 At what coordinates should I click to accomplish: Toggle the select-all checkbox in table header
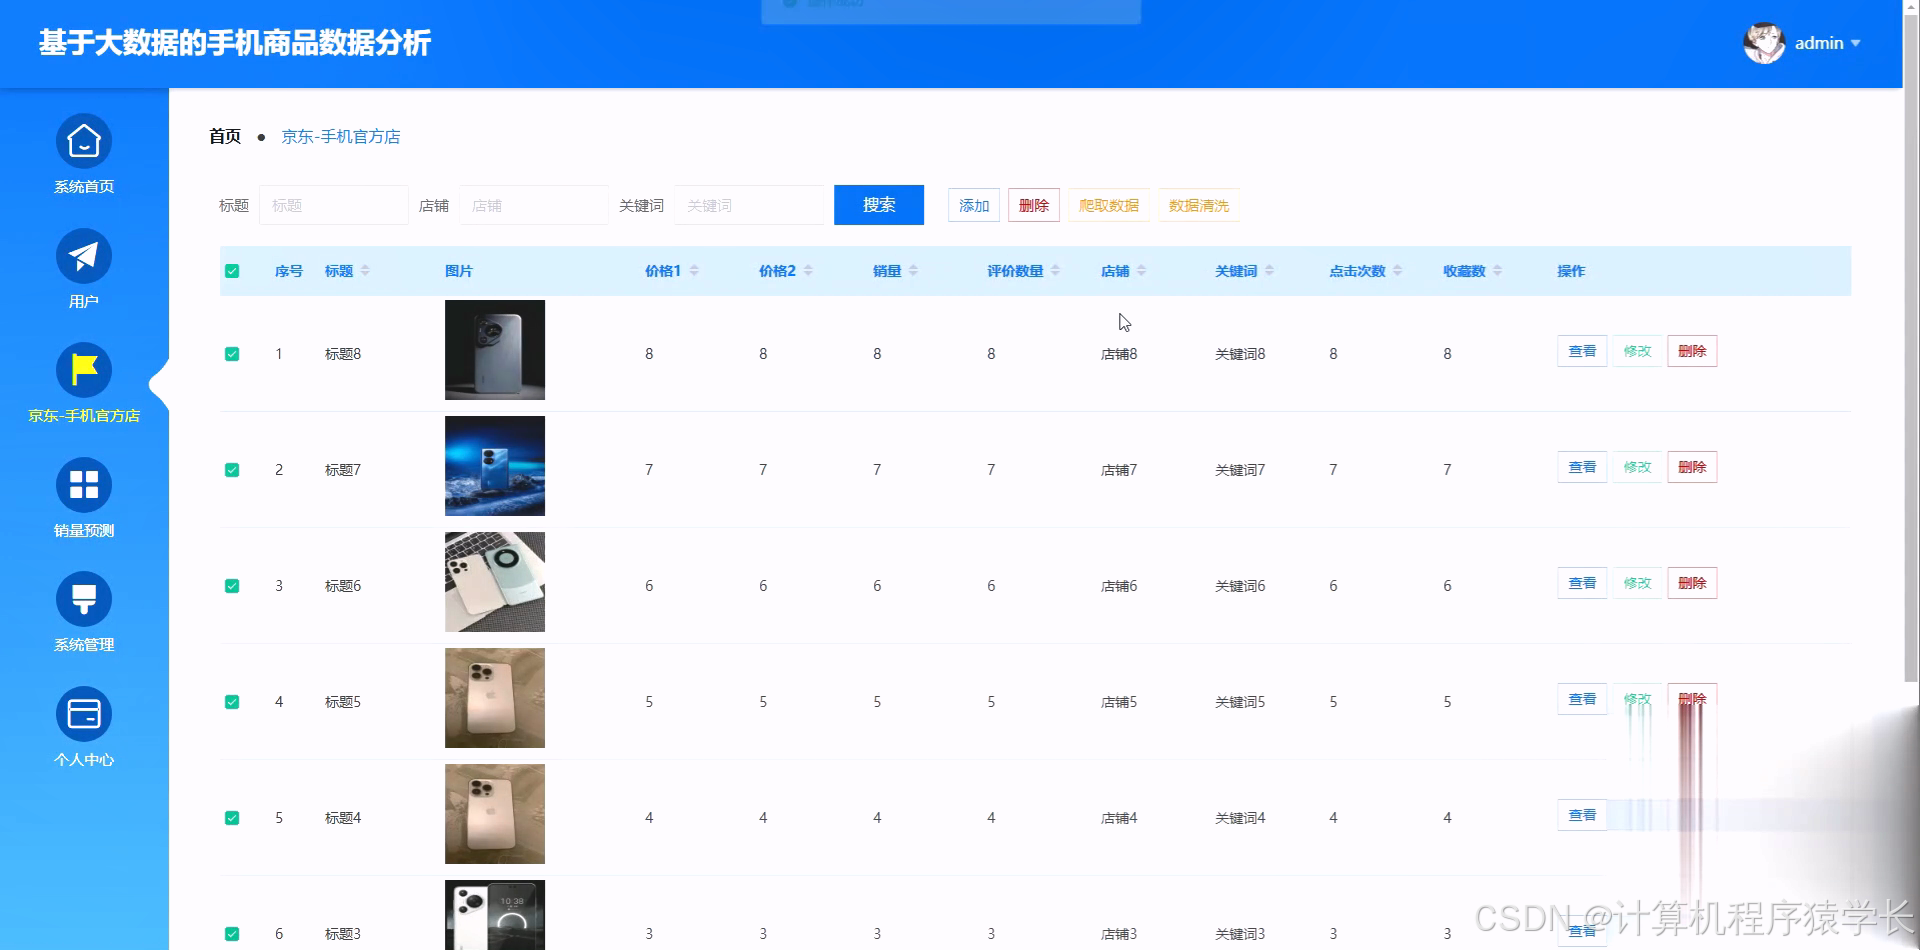click(x=232, y=270)
